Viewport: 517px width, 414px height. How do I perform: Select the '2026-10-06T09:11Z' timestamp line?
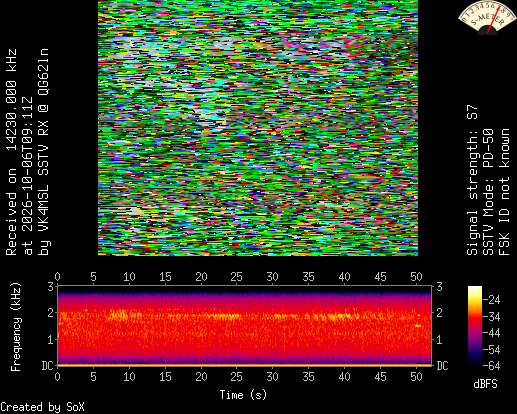(28, 176)
